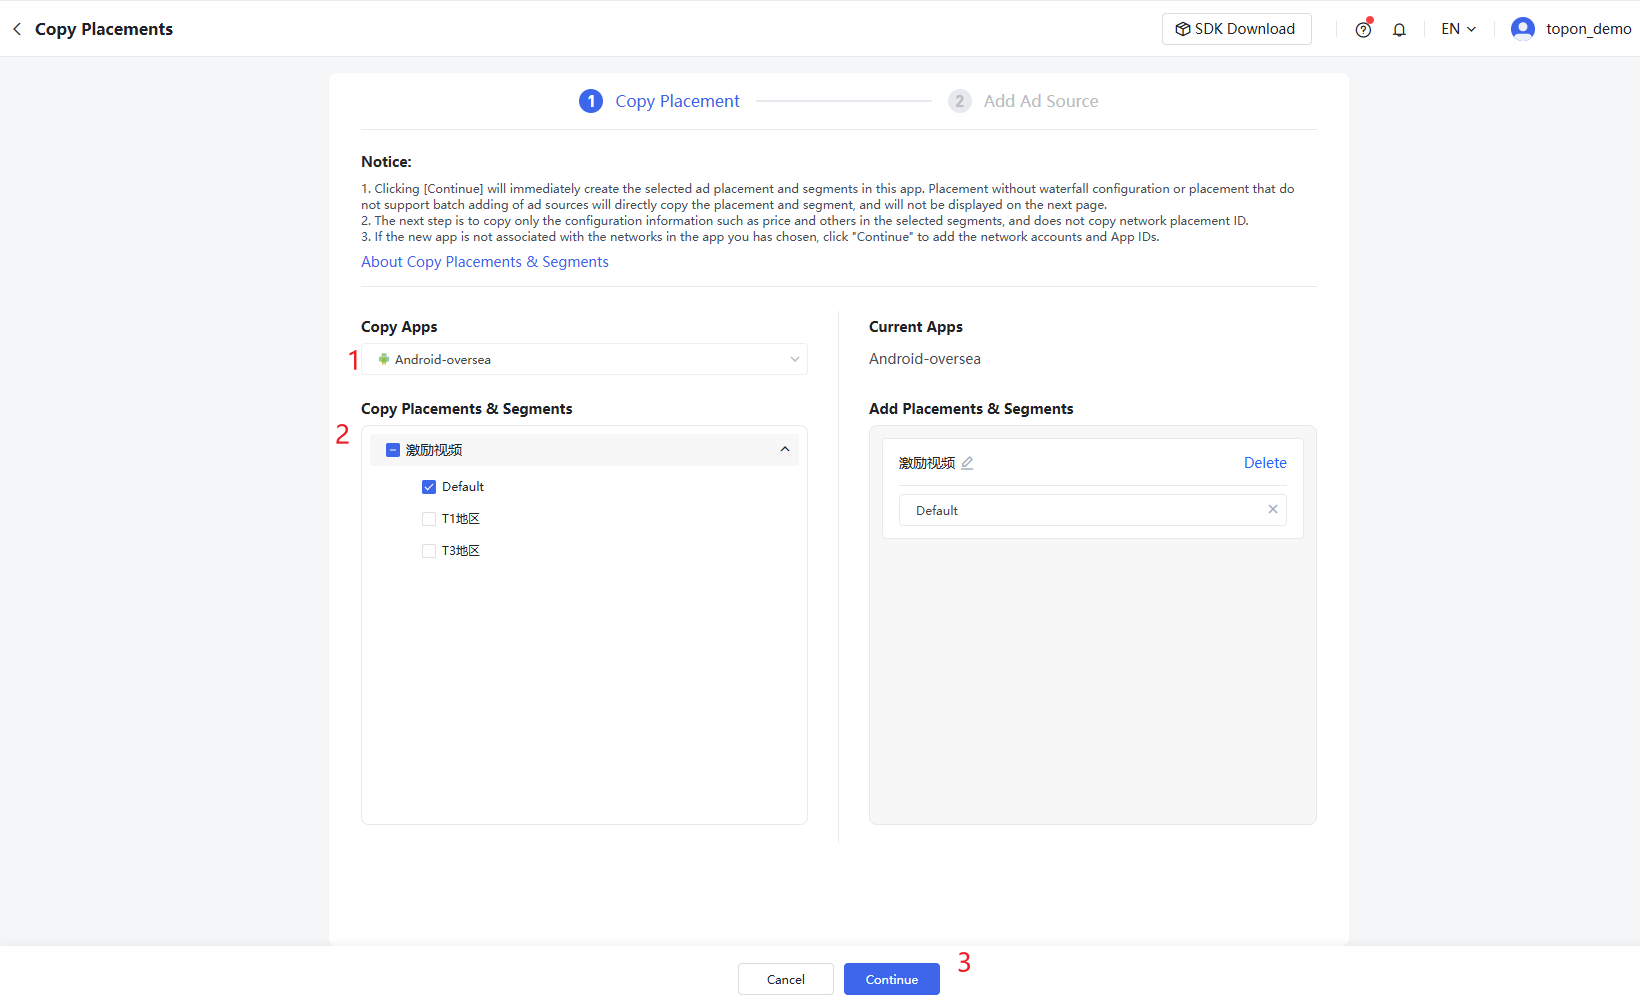Click the edit pencil next to 激励视频
1640x1008 pixels.
pyautogui.click(x=967, y=463)
